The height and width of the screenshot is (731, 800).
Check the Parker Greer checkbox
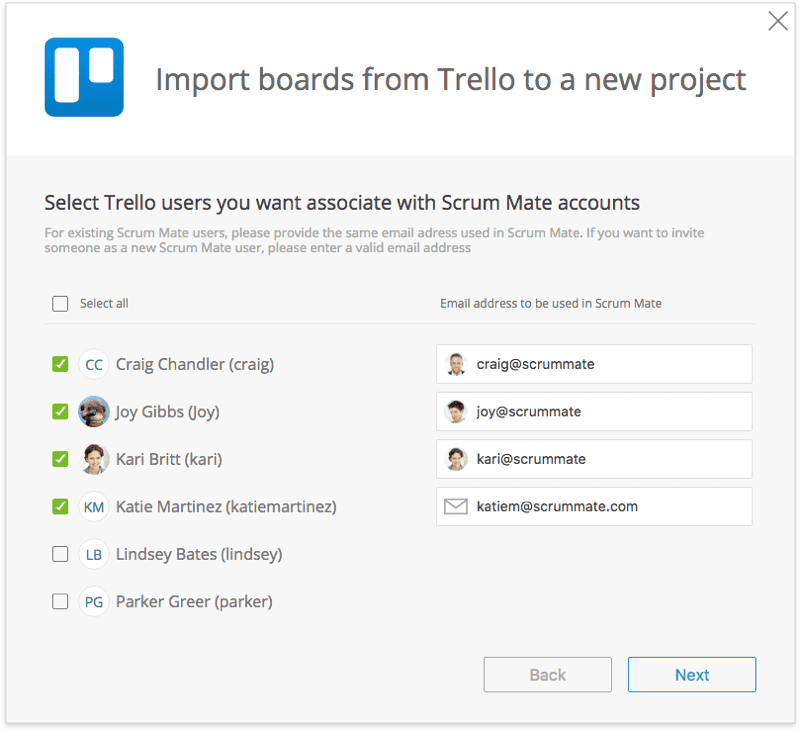[60, 602]
